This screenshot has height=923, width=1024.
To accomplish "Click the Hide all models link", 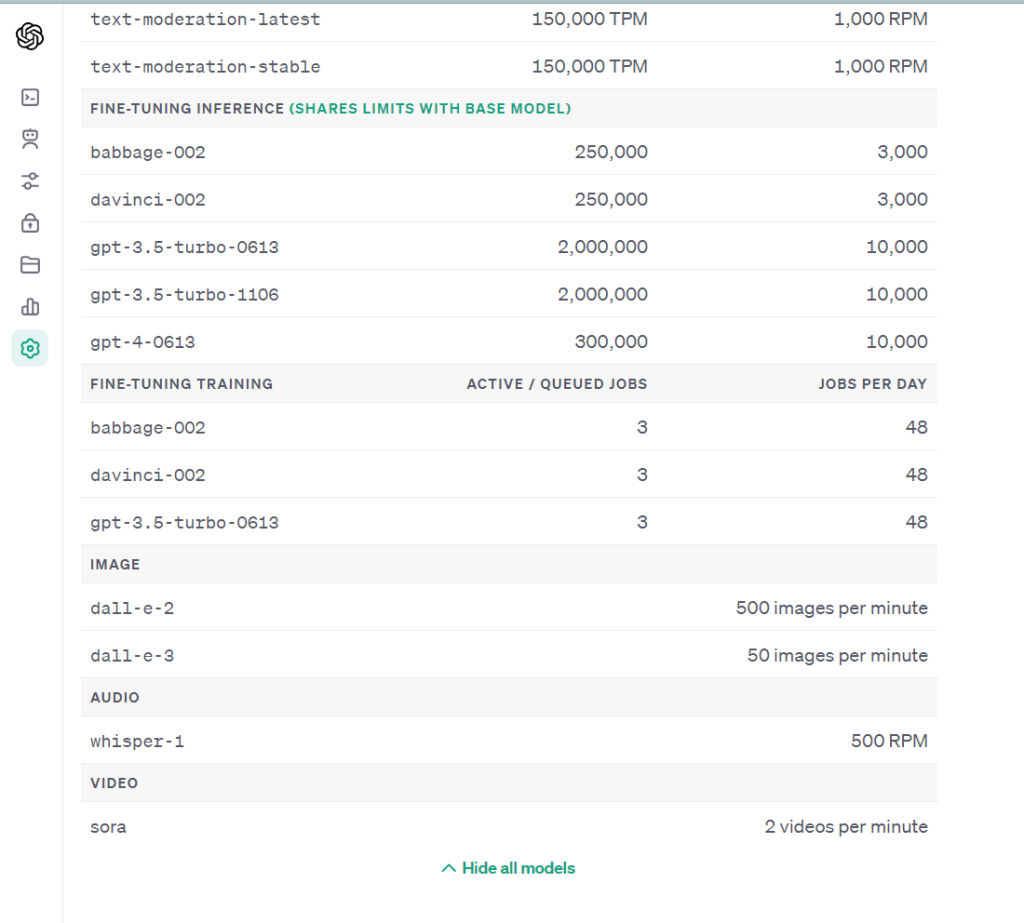I will [x=518, y=868].
